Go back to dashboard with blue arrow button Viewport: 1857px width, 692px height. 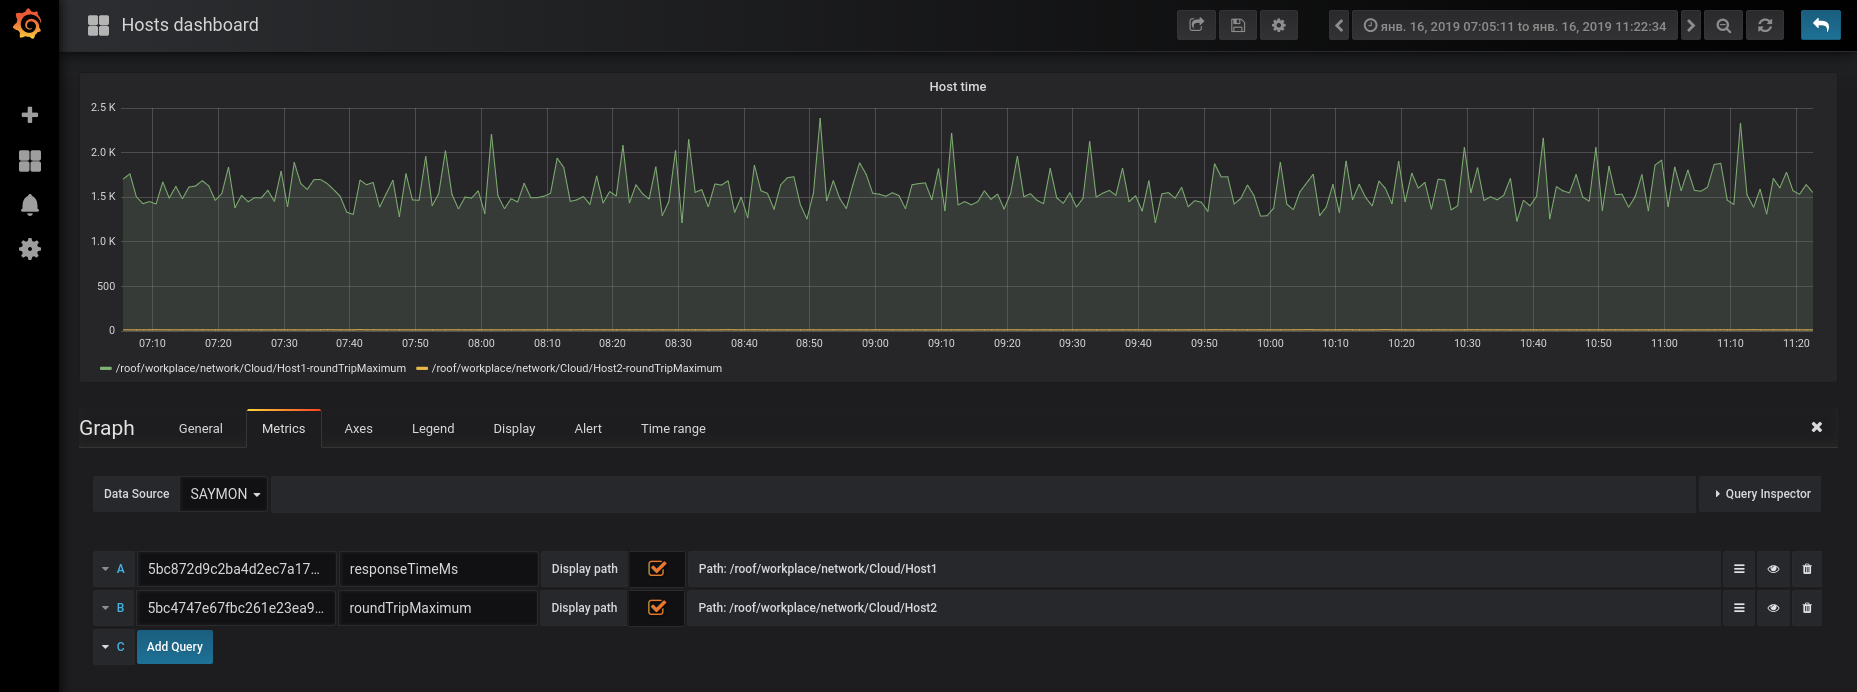[x=1821, y=25]
